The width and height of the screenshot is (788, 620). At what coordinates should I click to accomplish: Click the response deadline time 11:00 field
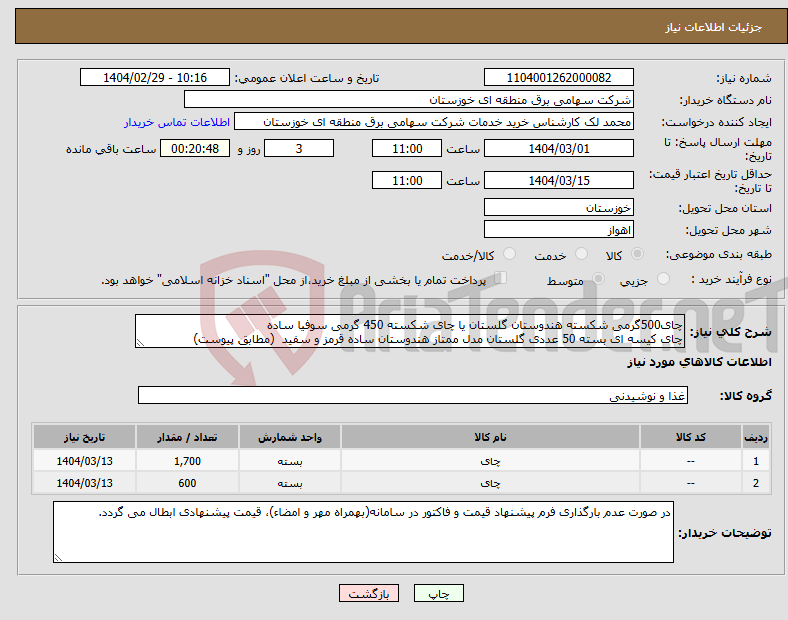[x=407, y=149]
